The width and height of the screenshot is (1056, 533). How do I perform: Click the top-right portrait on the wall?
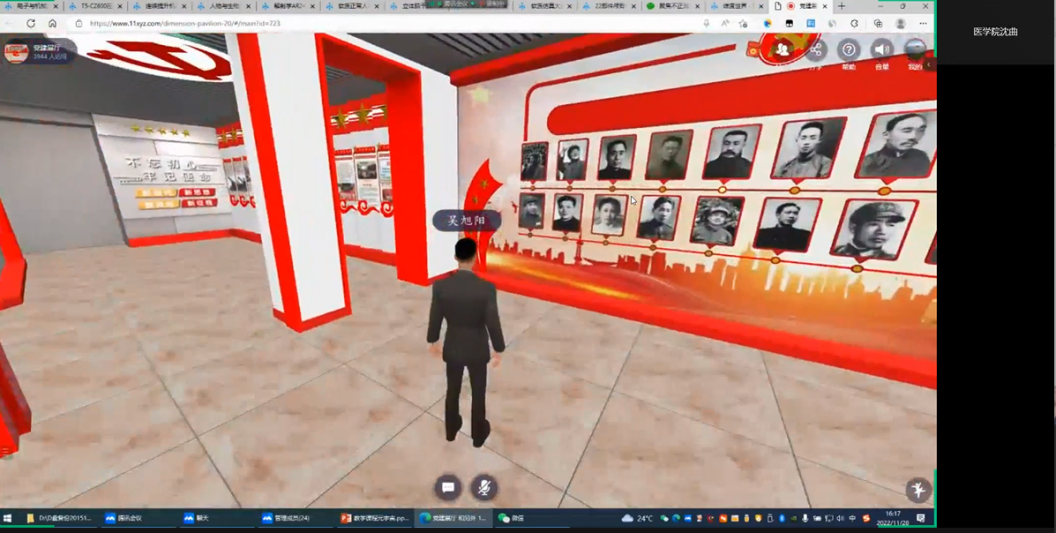coord(897,147)
